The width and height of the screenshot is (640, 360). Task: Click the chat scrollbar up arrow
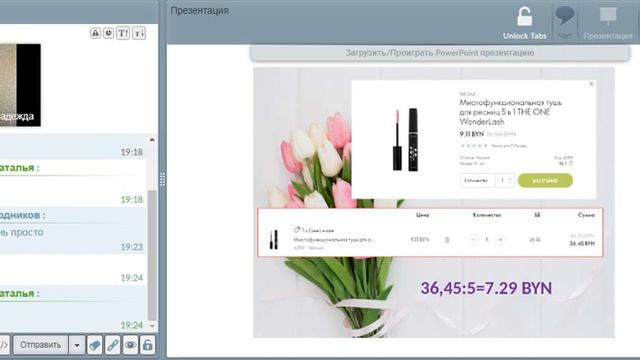(x=152, y=140)
